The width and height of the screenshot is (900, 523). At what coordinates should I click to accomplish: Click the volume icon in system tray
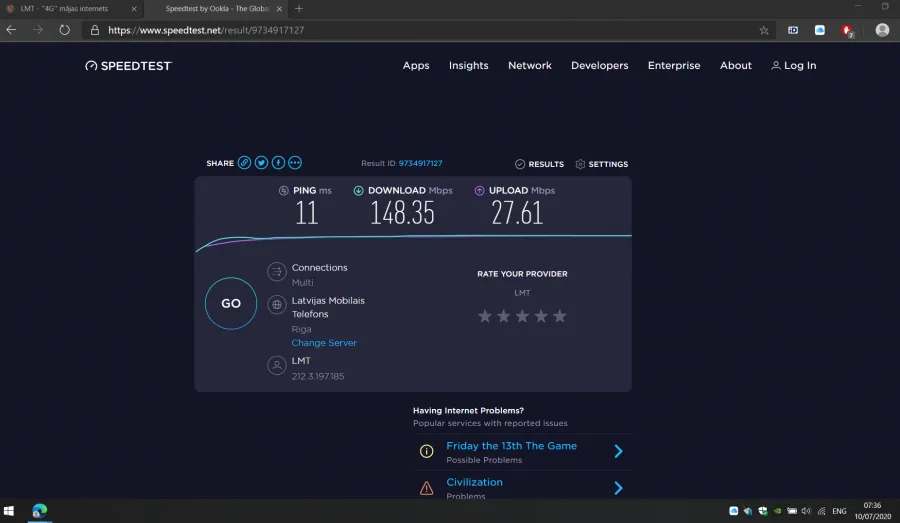point(806,511)
